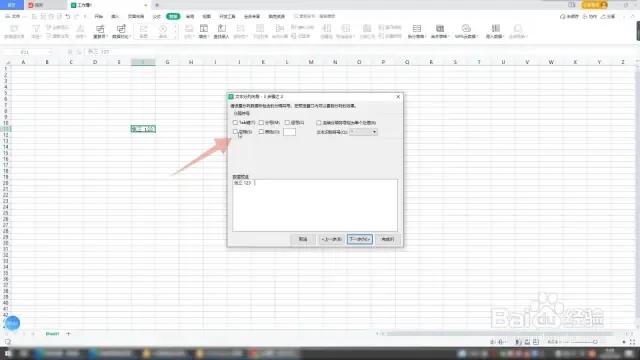Check the space delimiter checkbox
Screen dimensions: 640x360
coord(235,132)
